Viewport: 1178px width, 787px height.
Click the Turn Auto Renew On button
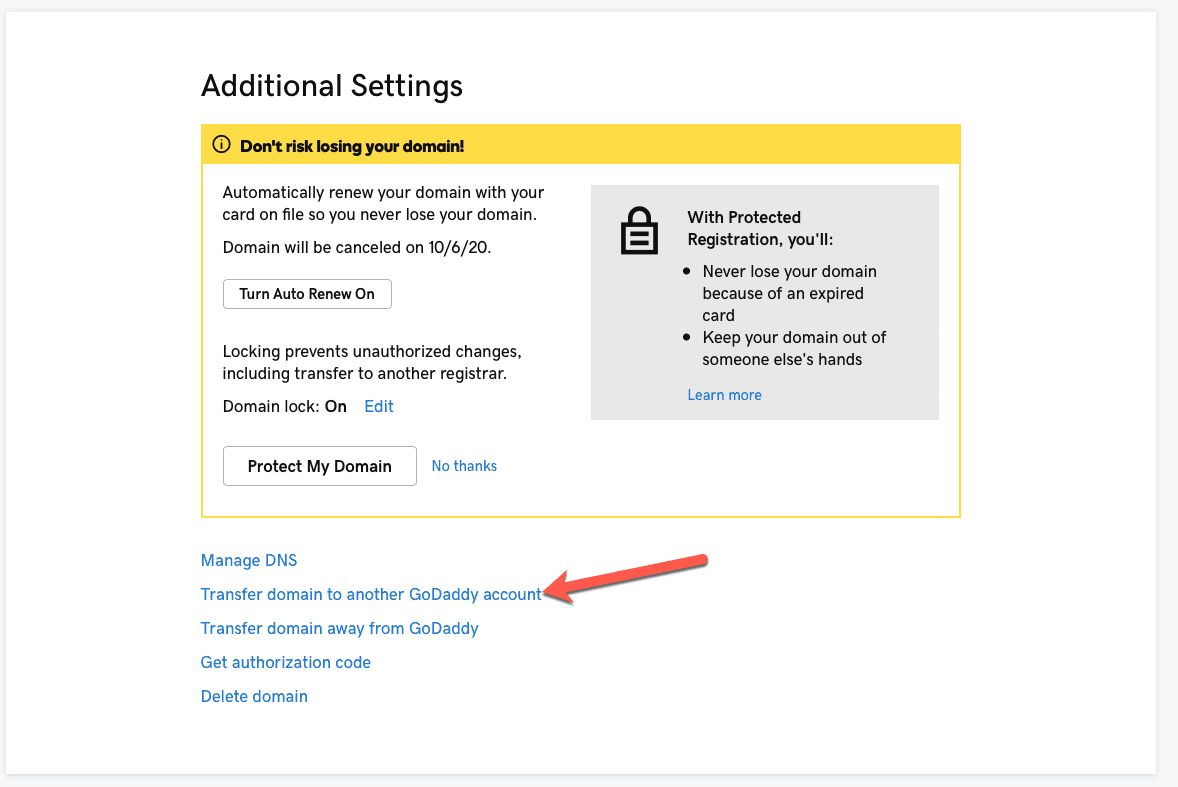coord(307,293)
